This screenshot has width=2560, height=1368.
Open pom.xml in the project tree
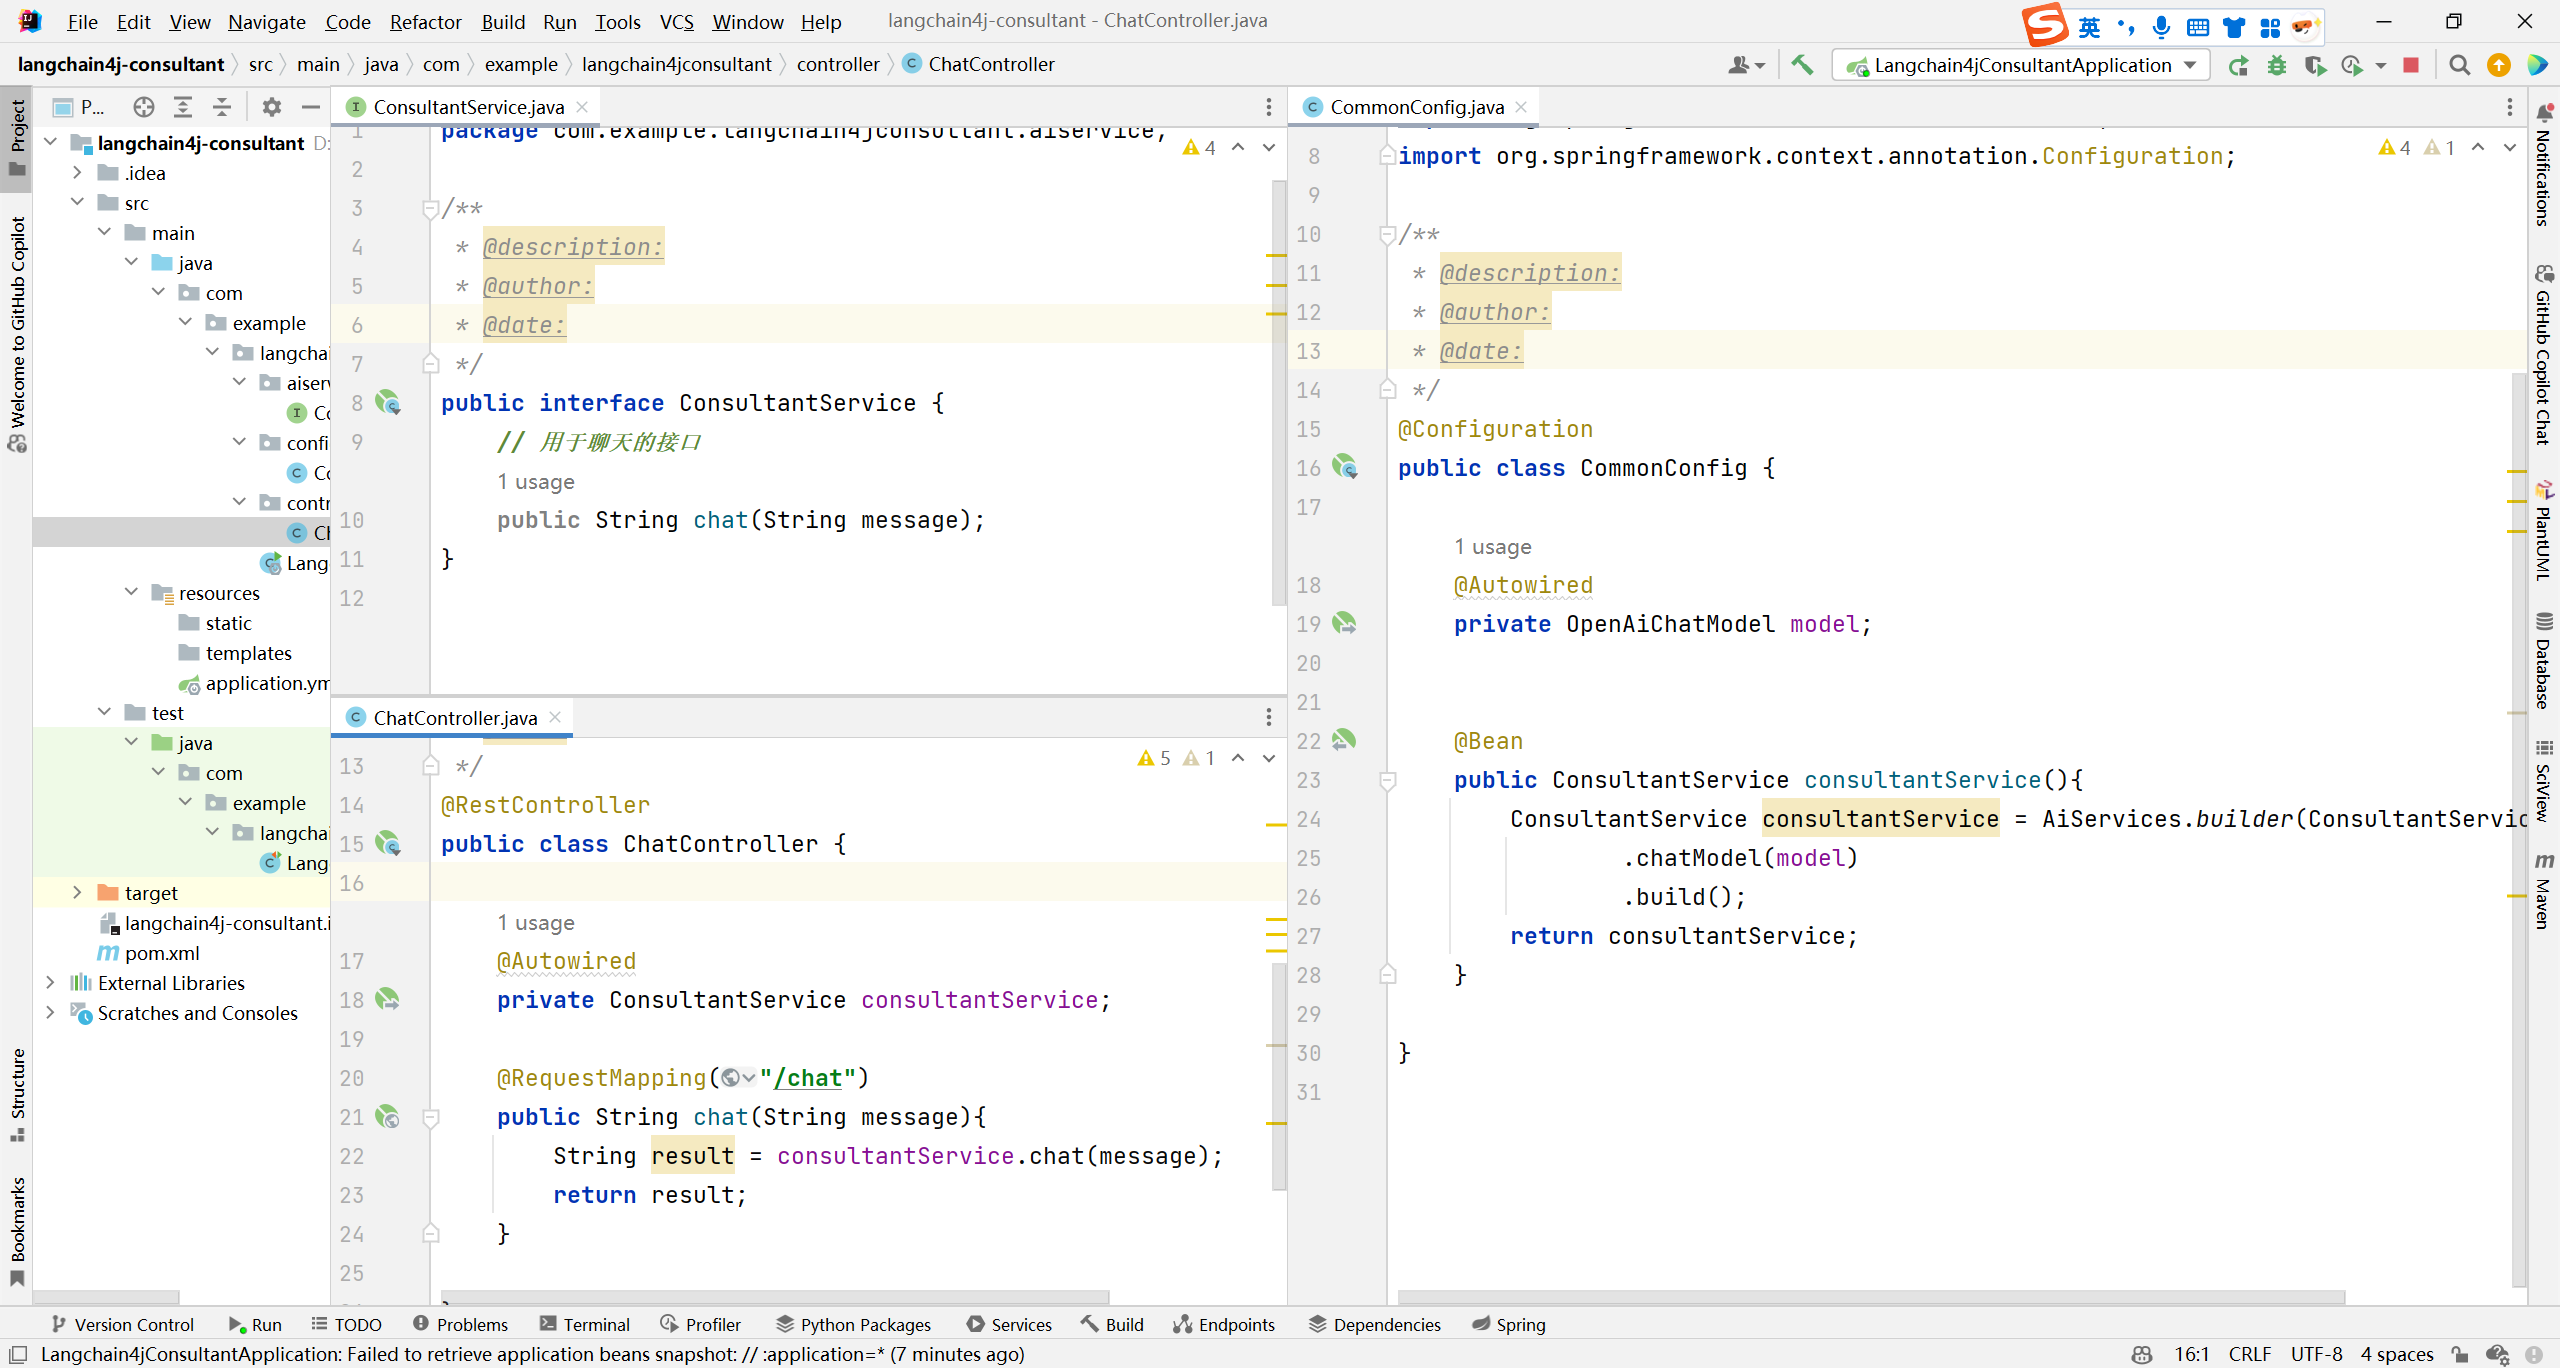click(162, 953)
